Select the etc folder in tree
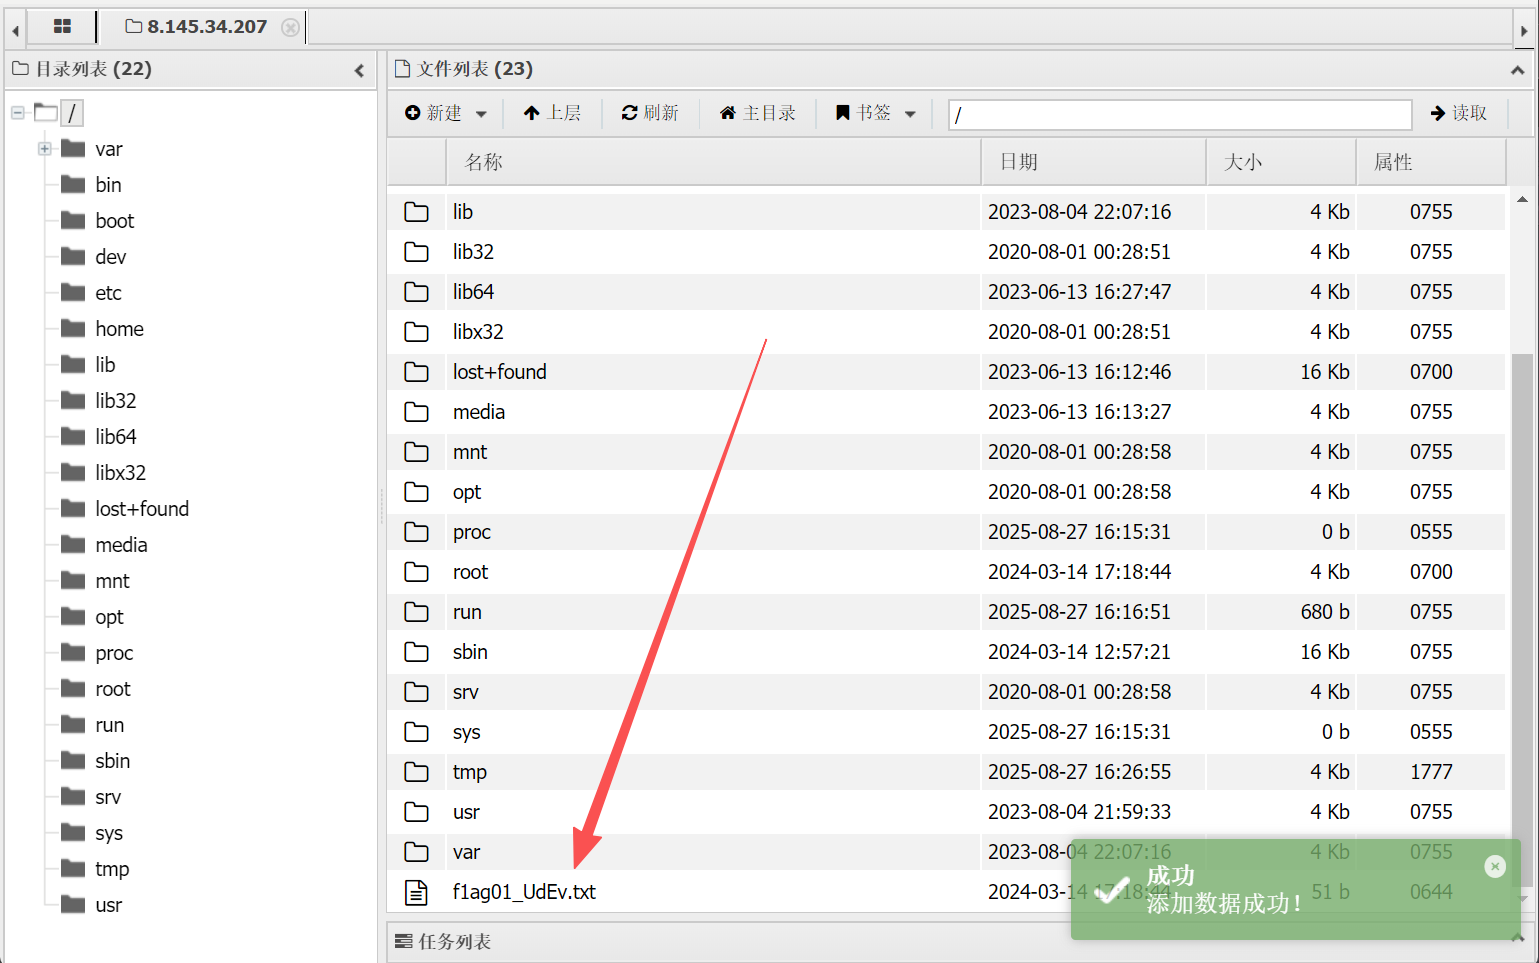The image size is (1539, 963). [x=108, y=293]
